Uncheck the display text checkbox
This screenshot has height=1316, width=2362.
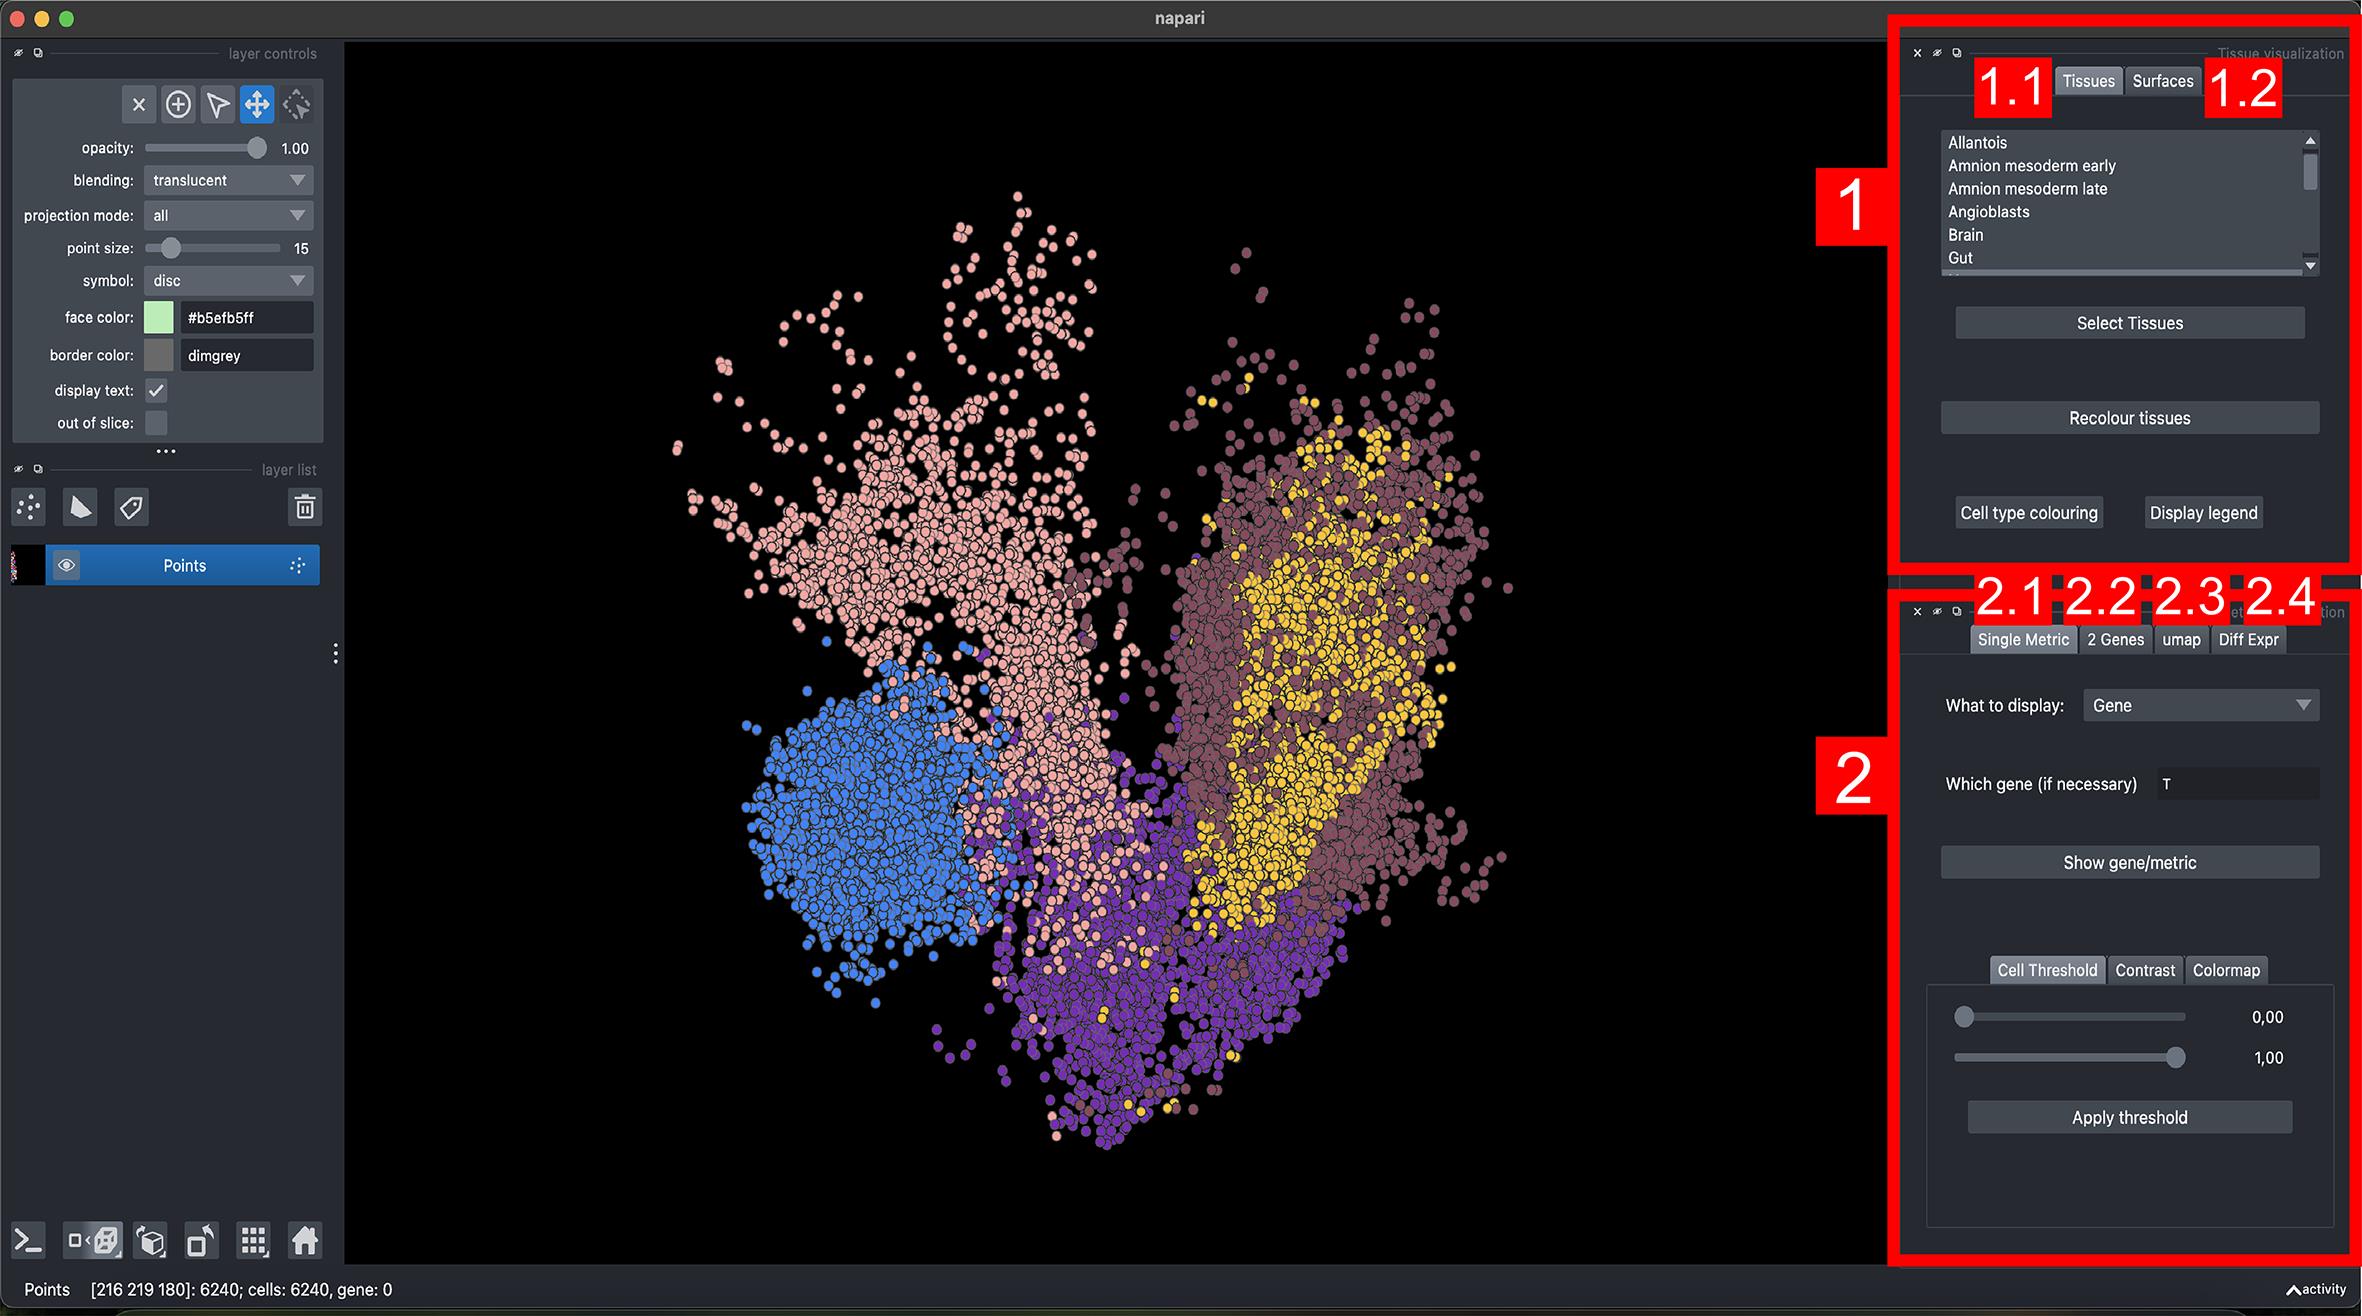pos(157,391)
